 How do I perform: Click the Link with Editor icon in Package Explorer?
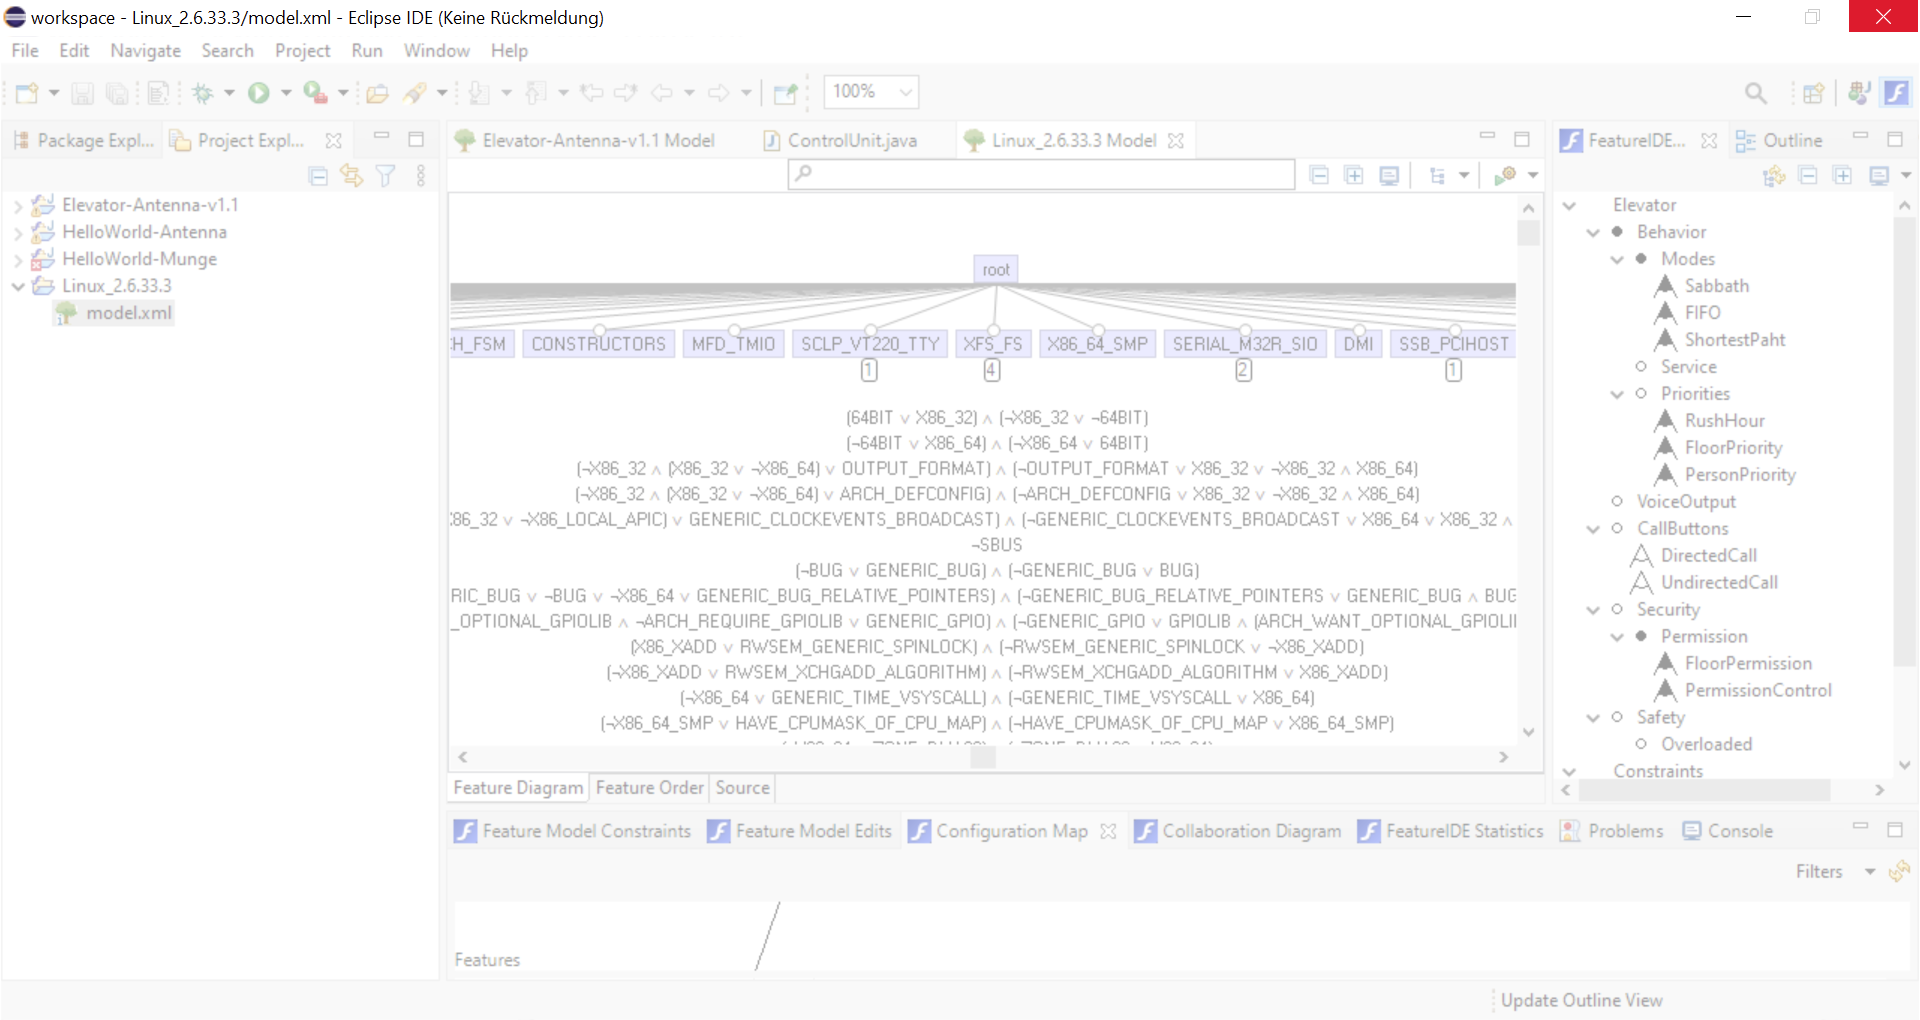click(x=351, y=175)
